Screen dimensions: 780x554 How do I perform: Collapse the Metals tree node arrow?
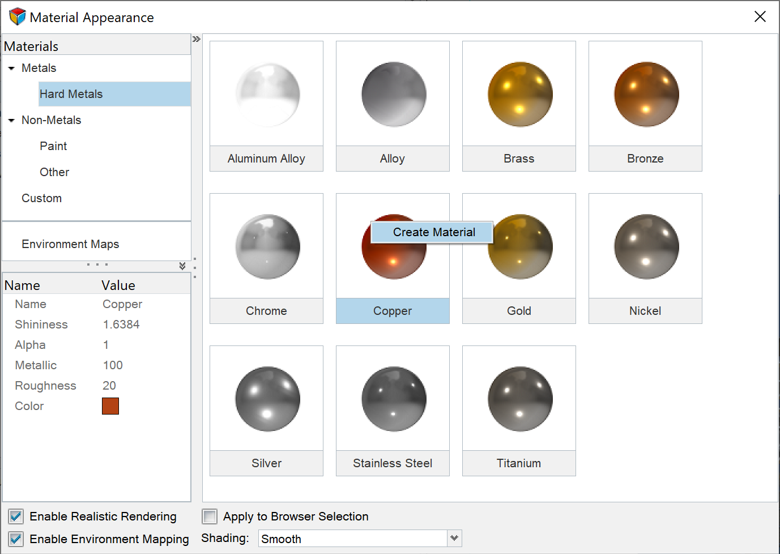pyautogui.click(x=11, y=68)
